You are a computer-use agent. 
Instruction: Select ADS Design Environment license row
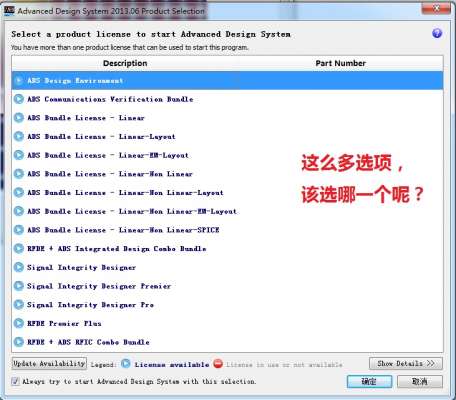pyautogui.click(x=227, y=80)
